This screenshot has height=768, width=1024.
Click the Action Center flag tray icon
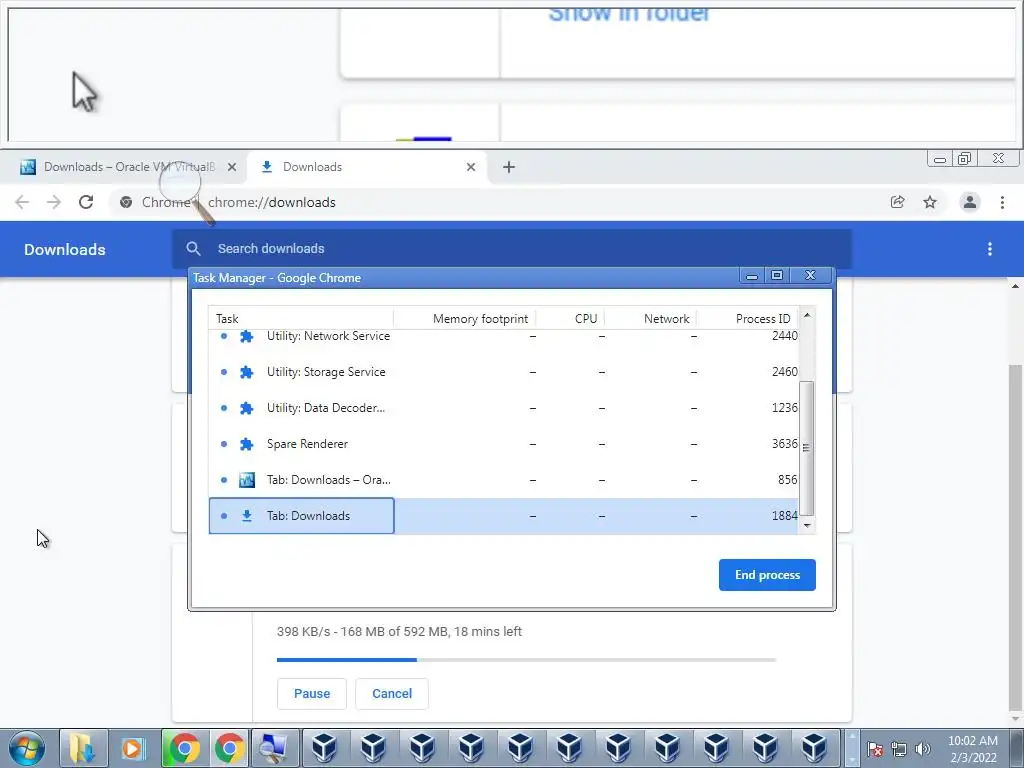click(x=875, y=749)
